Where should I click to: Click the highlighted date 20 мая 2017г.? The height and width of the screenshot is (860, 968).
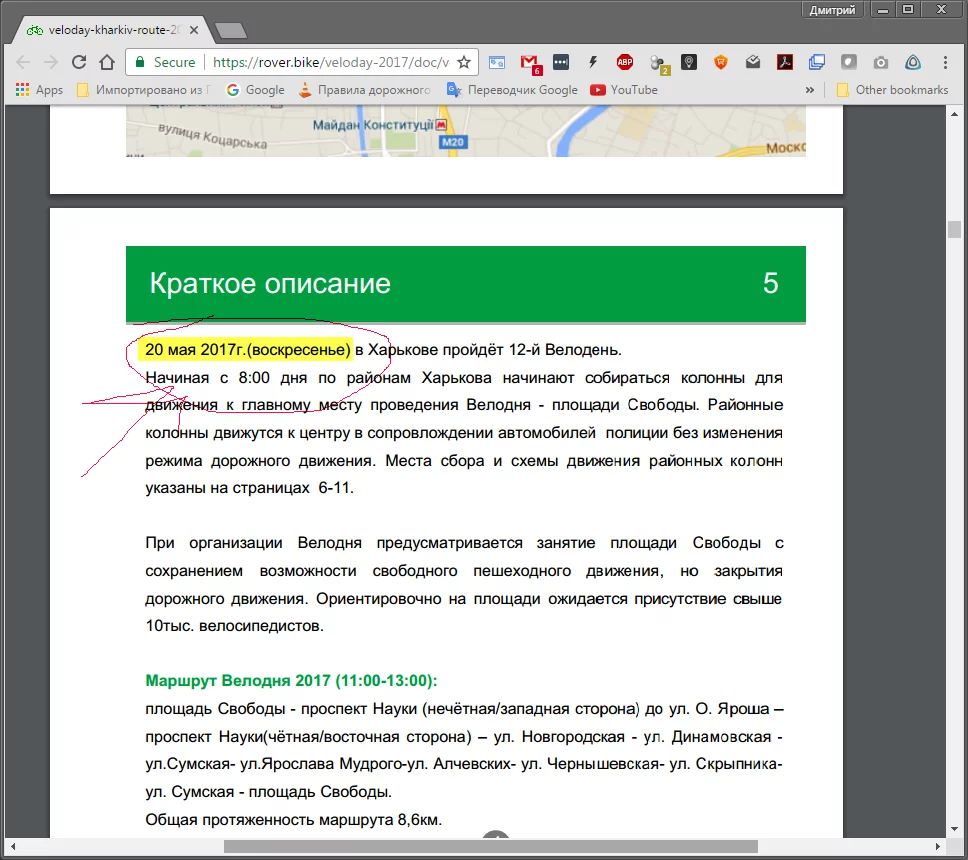coord(248,349)
